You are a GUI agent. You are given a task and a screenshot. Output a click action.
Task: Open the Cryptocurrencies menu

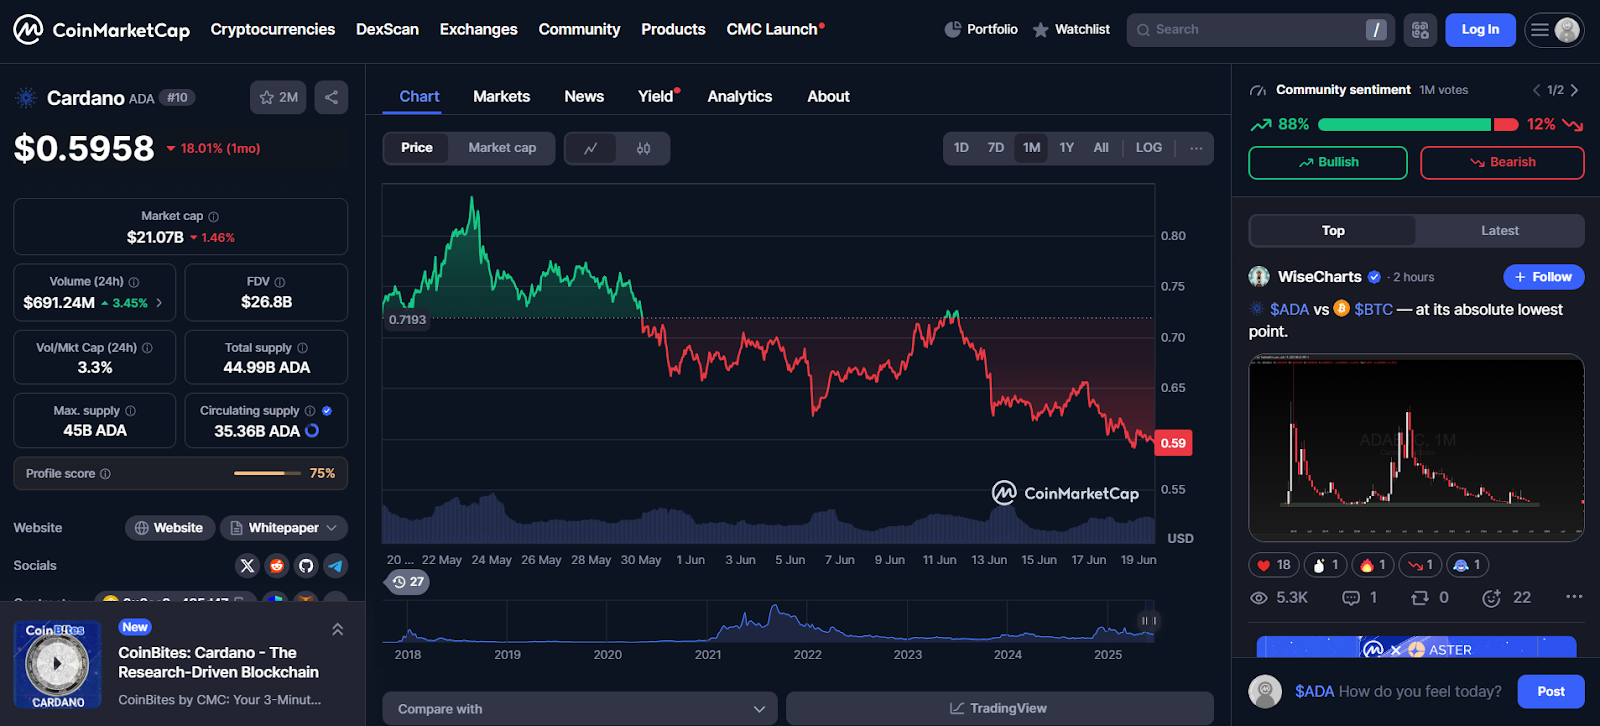(273, 30)
